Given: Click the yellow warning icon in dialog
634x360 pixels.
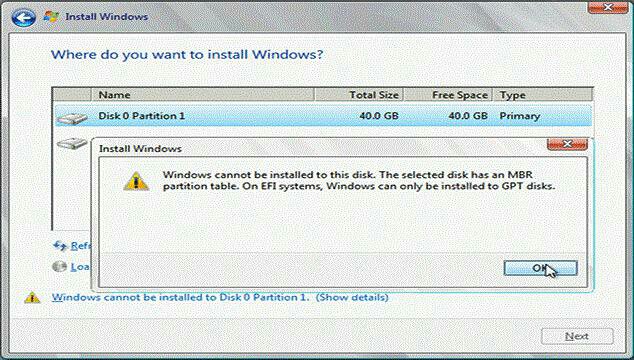Looking at the screenshot, I should (x=136, y=181).
